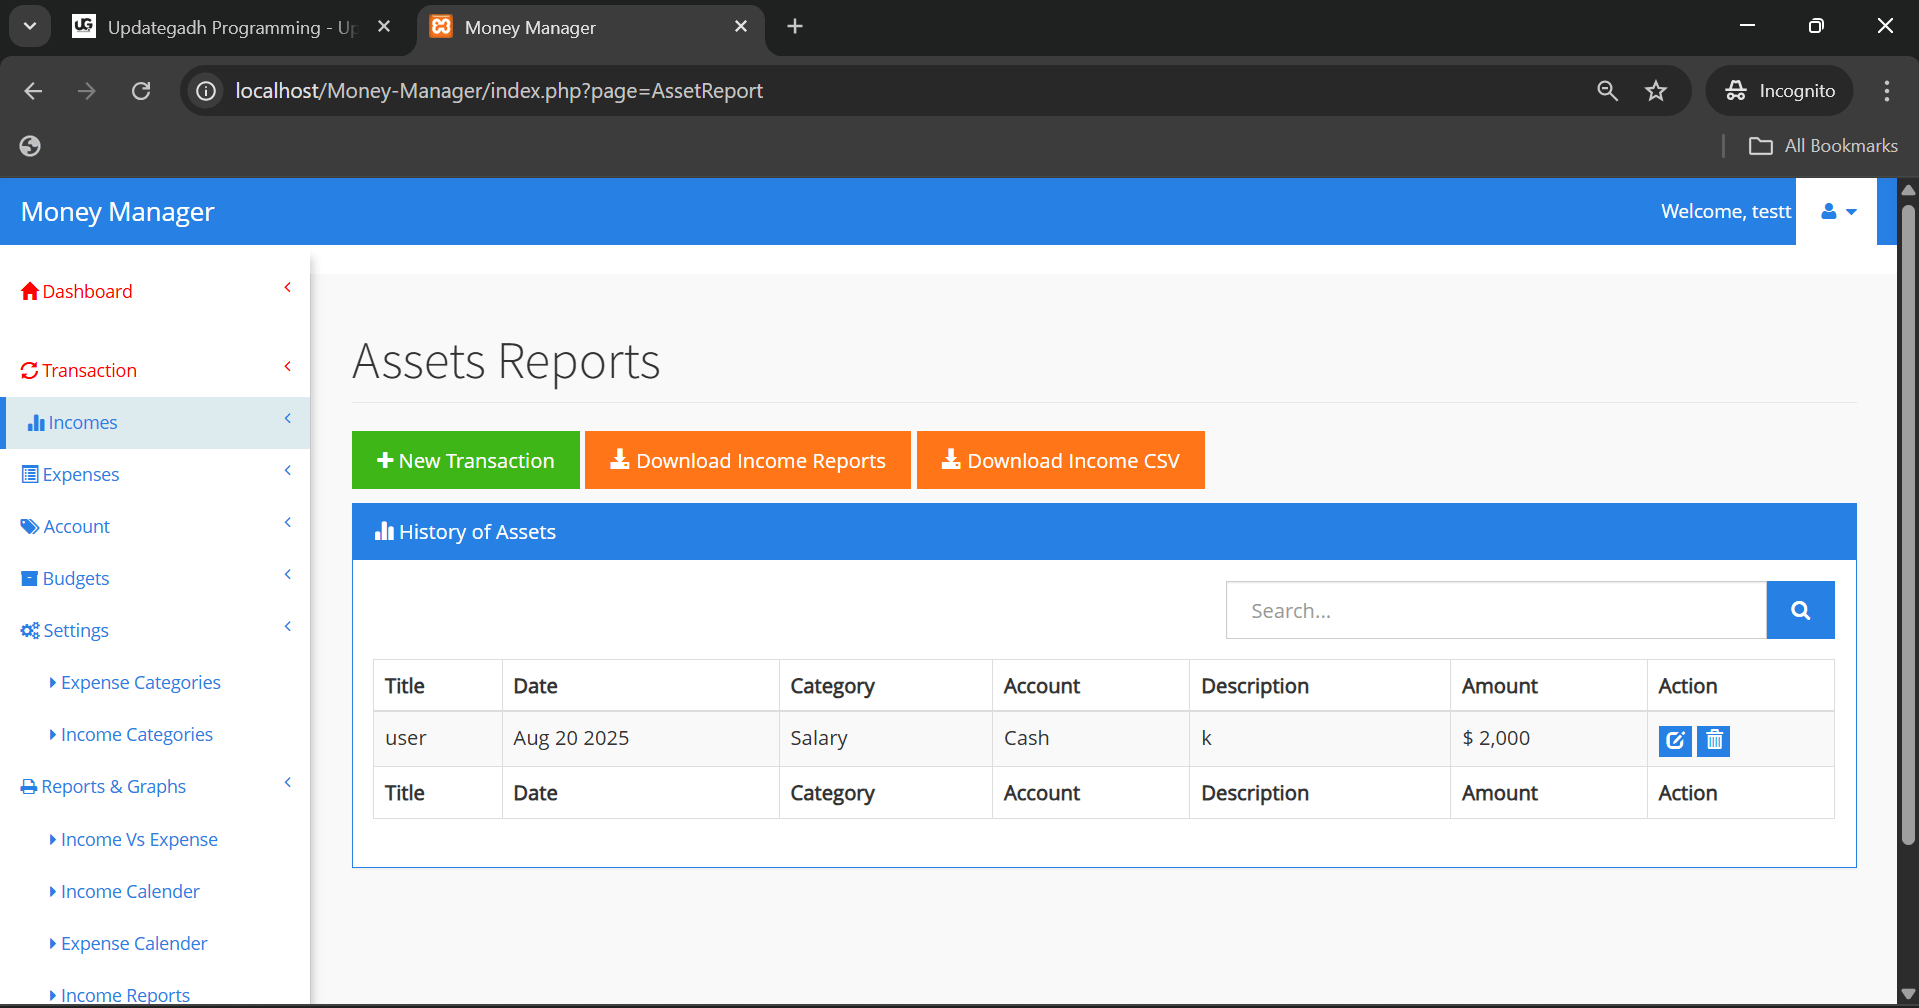Expand the Budgets menu chevron
This screenshot has width=1919, height=1008.
point(288,574)
